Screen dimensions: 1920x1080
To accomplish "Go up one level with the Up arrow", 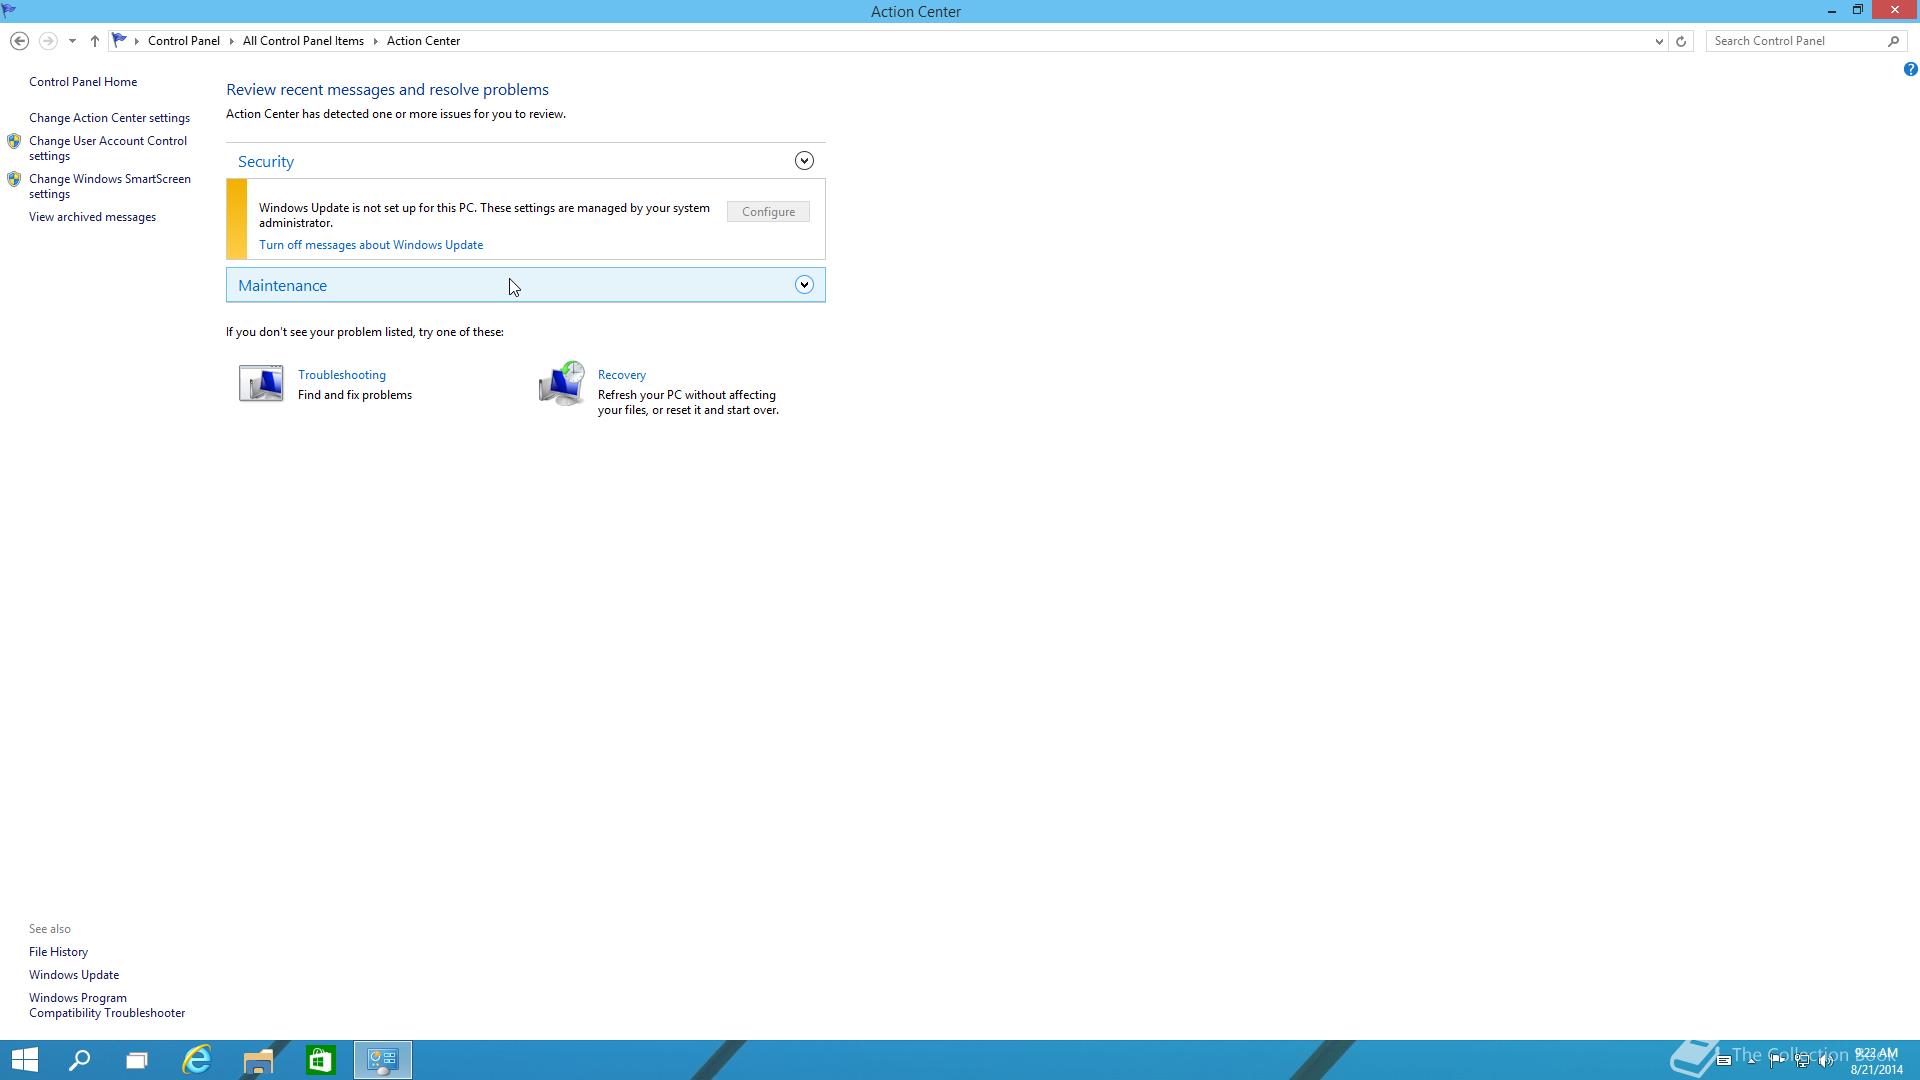I will point(94,41).
